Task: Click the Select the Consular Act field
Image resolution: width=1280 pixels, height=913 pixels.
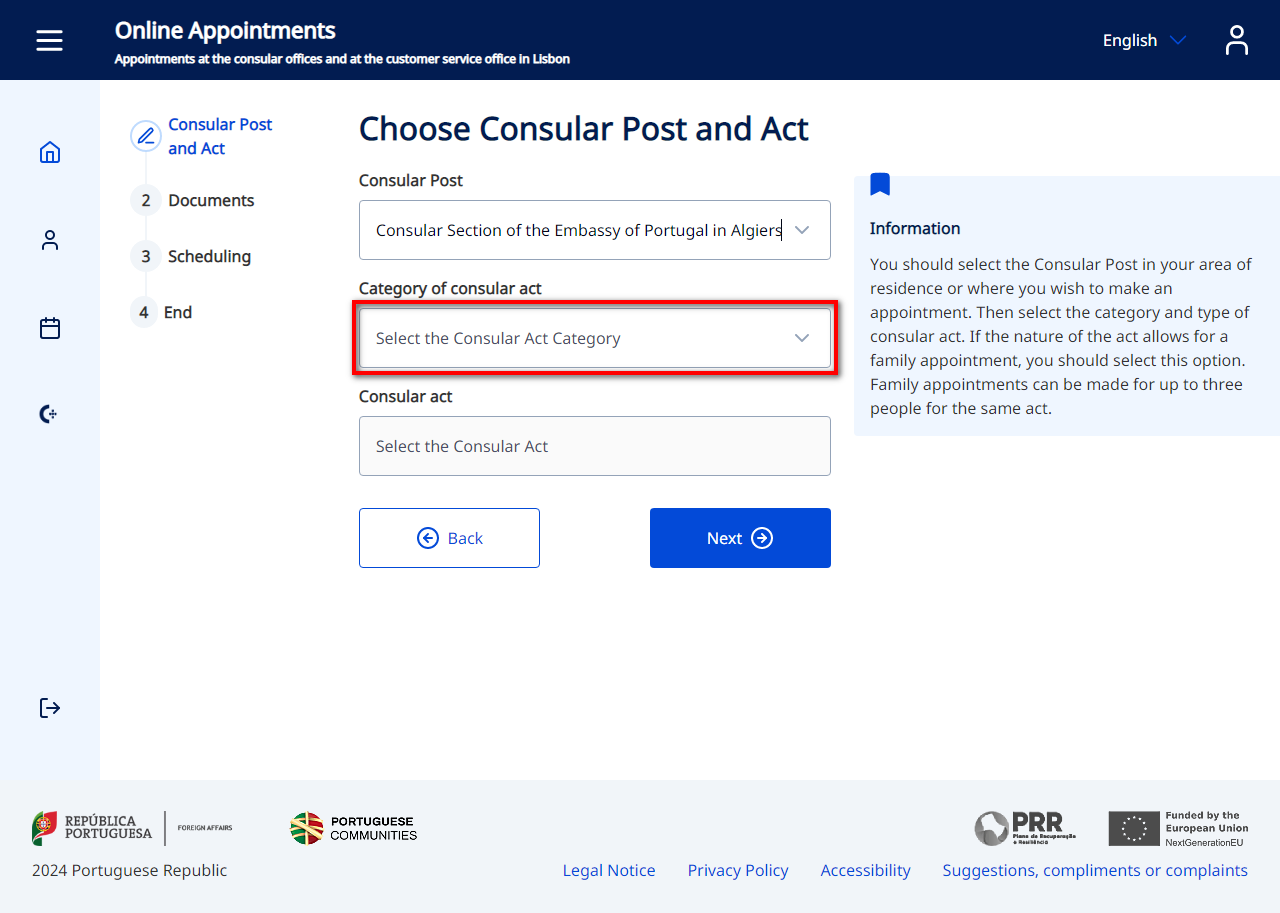Action: pos(594,446)
